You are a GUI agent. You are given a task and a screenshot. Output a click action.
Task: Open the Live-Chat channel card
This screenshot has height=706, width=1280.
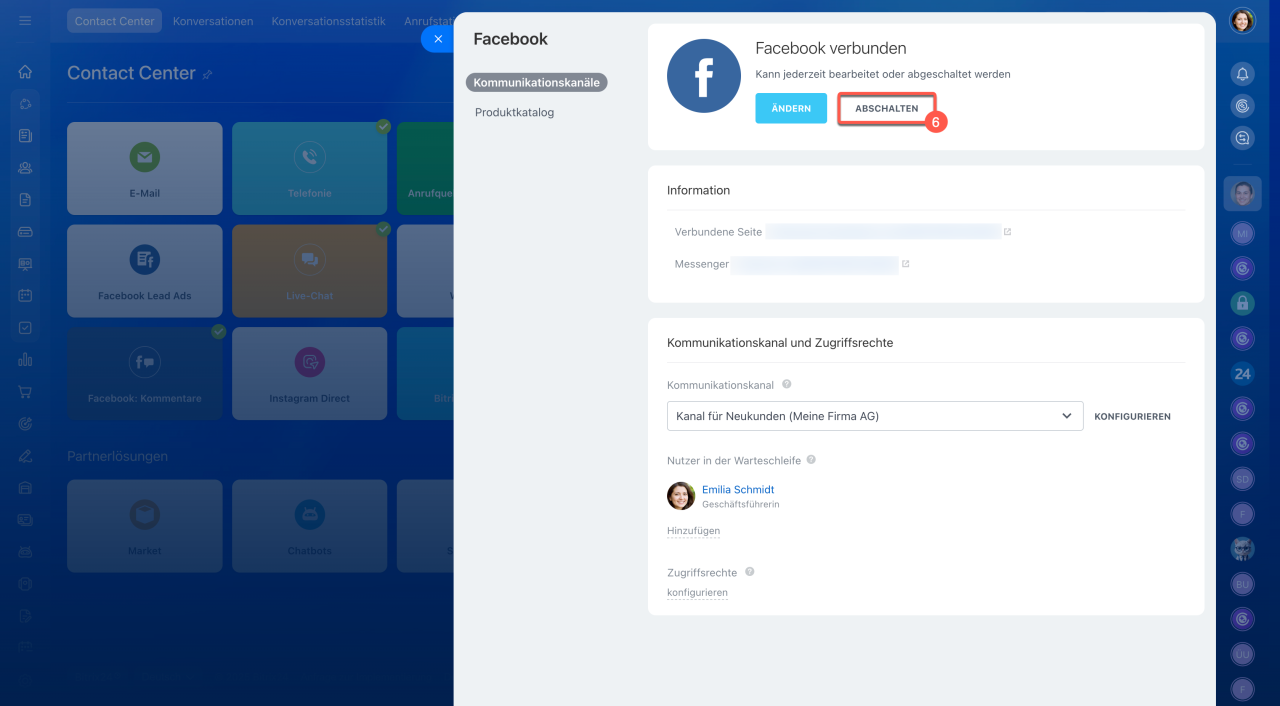click(x=310, y=271)
